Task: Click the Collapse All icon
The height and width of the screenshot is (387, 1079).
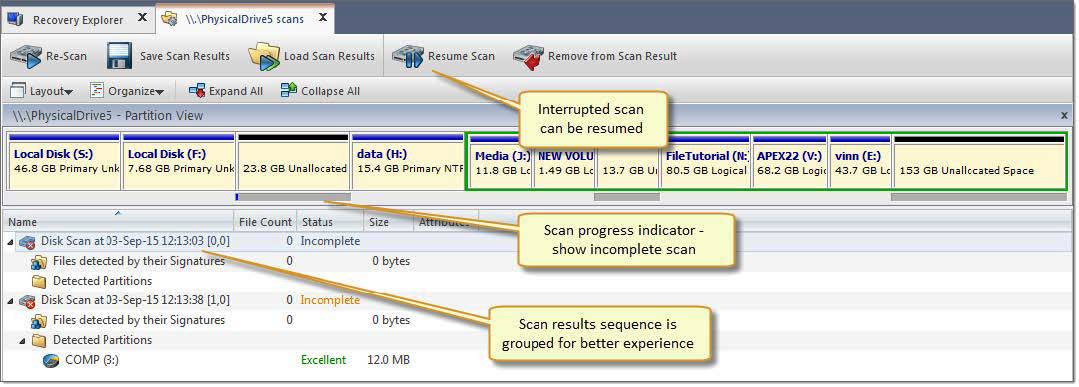Action: (289, 90)
